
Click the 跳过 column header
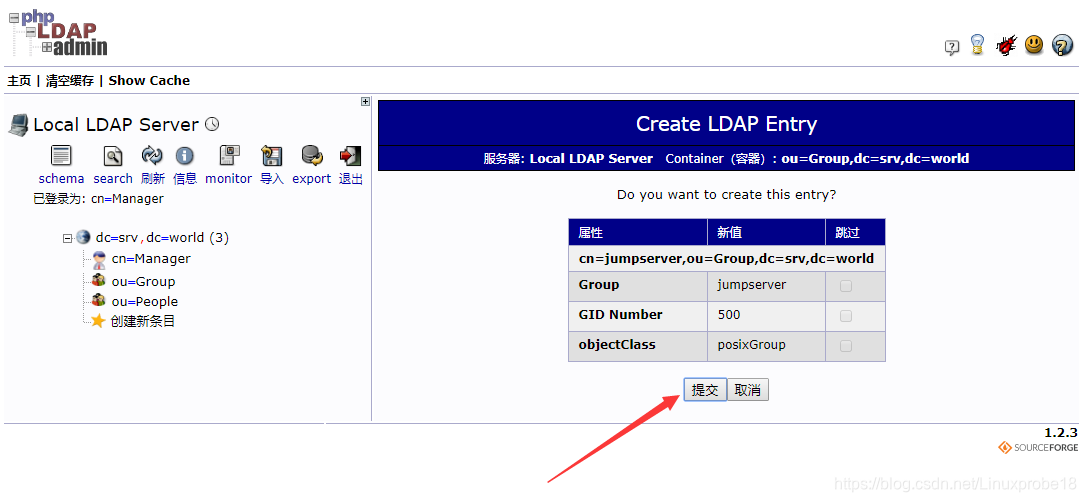[855, 232]
